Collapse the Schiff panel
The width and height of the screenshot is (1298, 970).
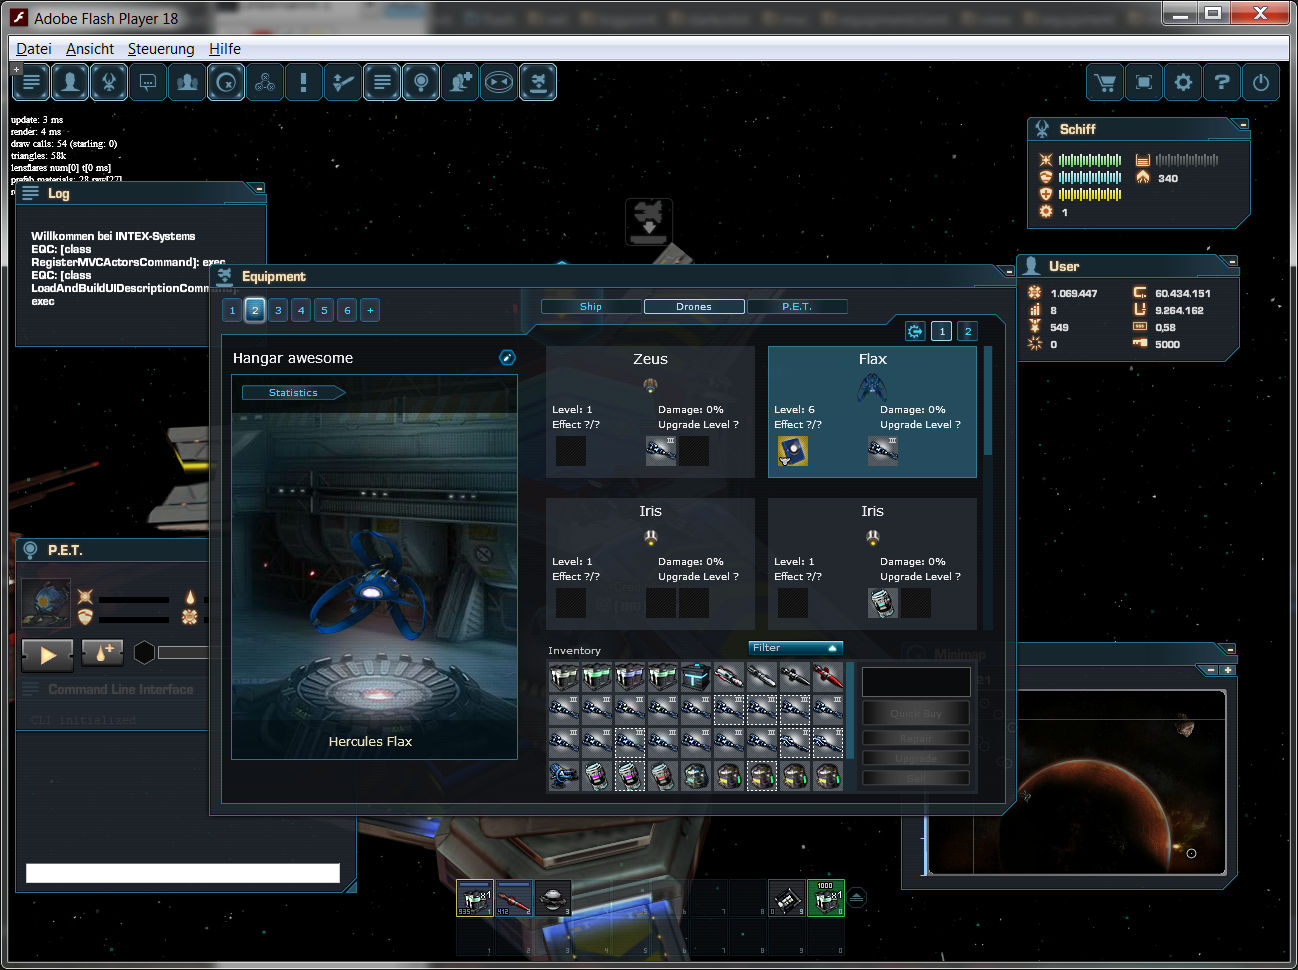pyautogui.click(x=1243, y=125)
